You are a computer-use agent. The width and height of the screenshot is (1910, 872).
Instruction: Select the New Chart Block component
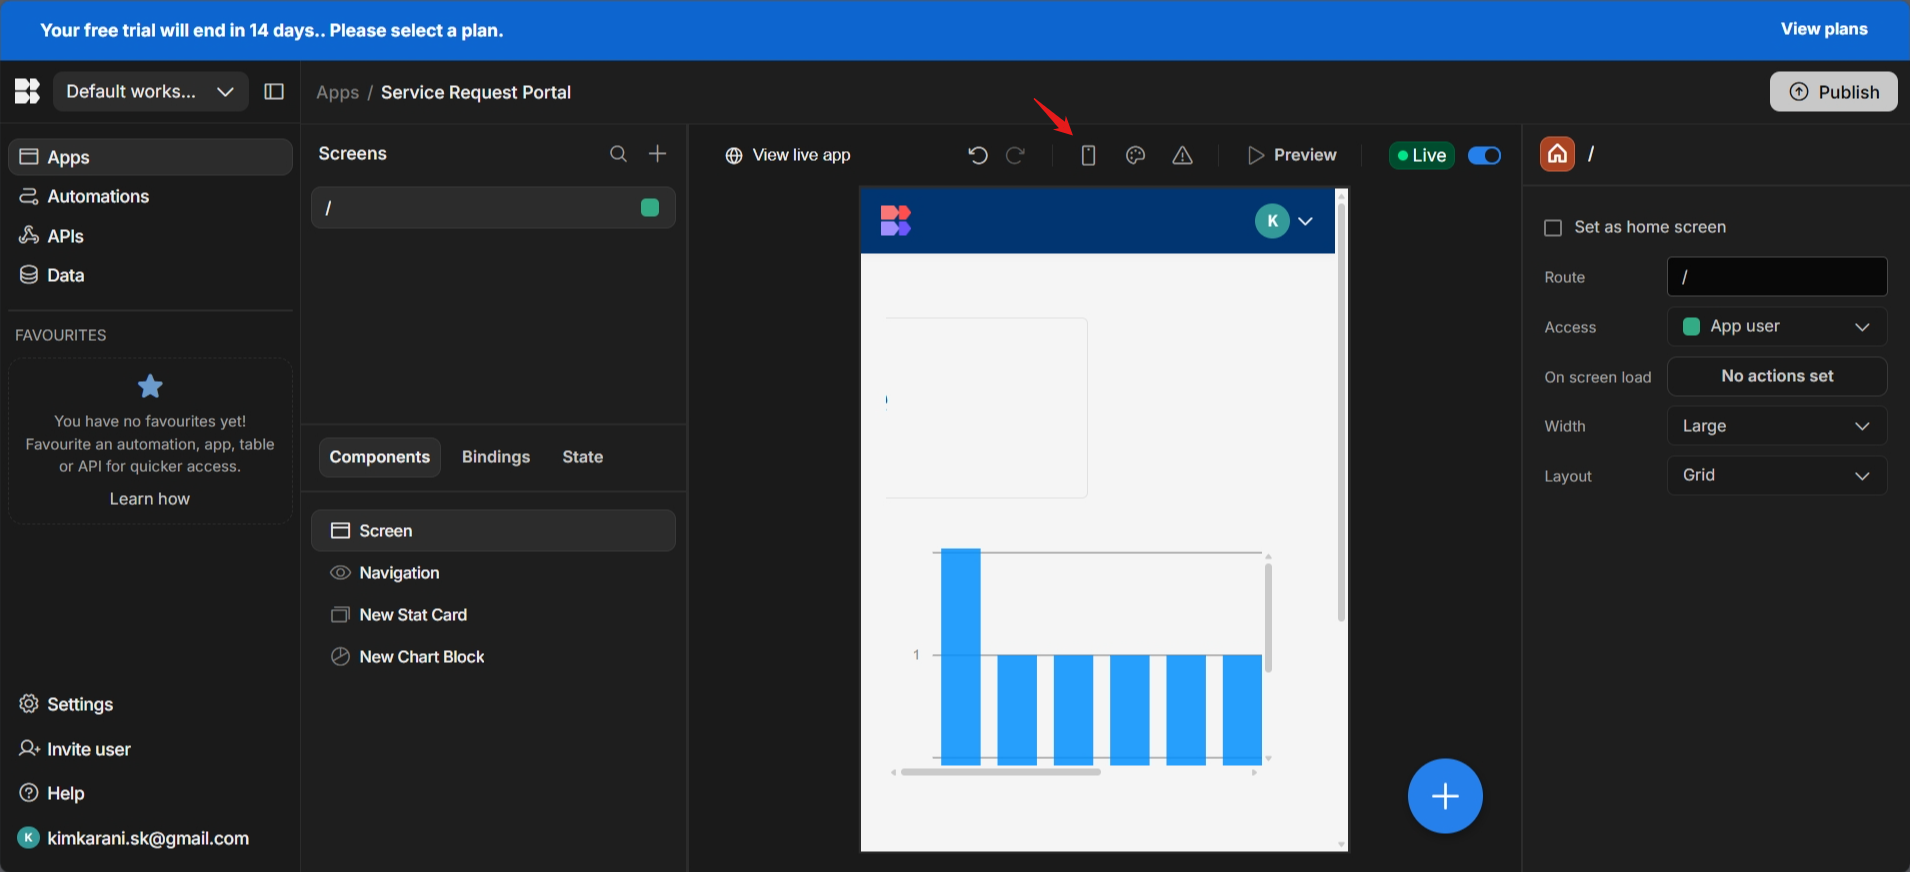[x=493, y=657]
